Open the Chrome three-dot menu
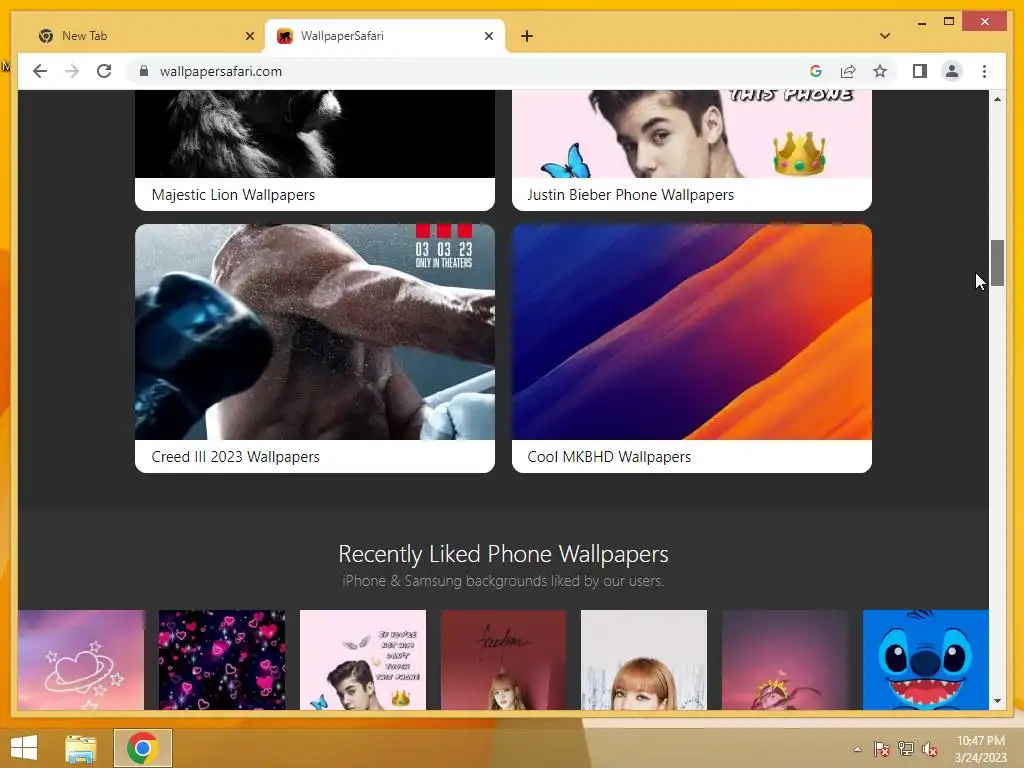Image resolution: width=1024 pixels, height=768 pixels. point(984,71)
